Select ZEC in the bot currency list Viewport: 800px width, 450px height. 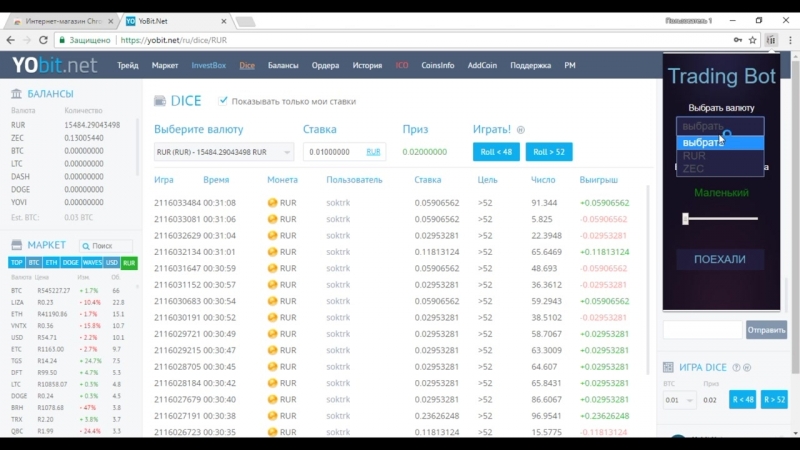tap(720, 169)
